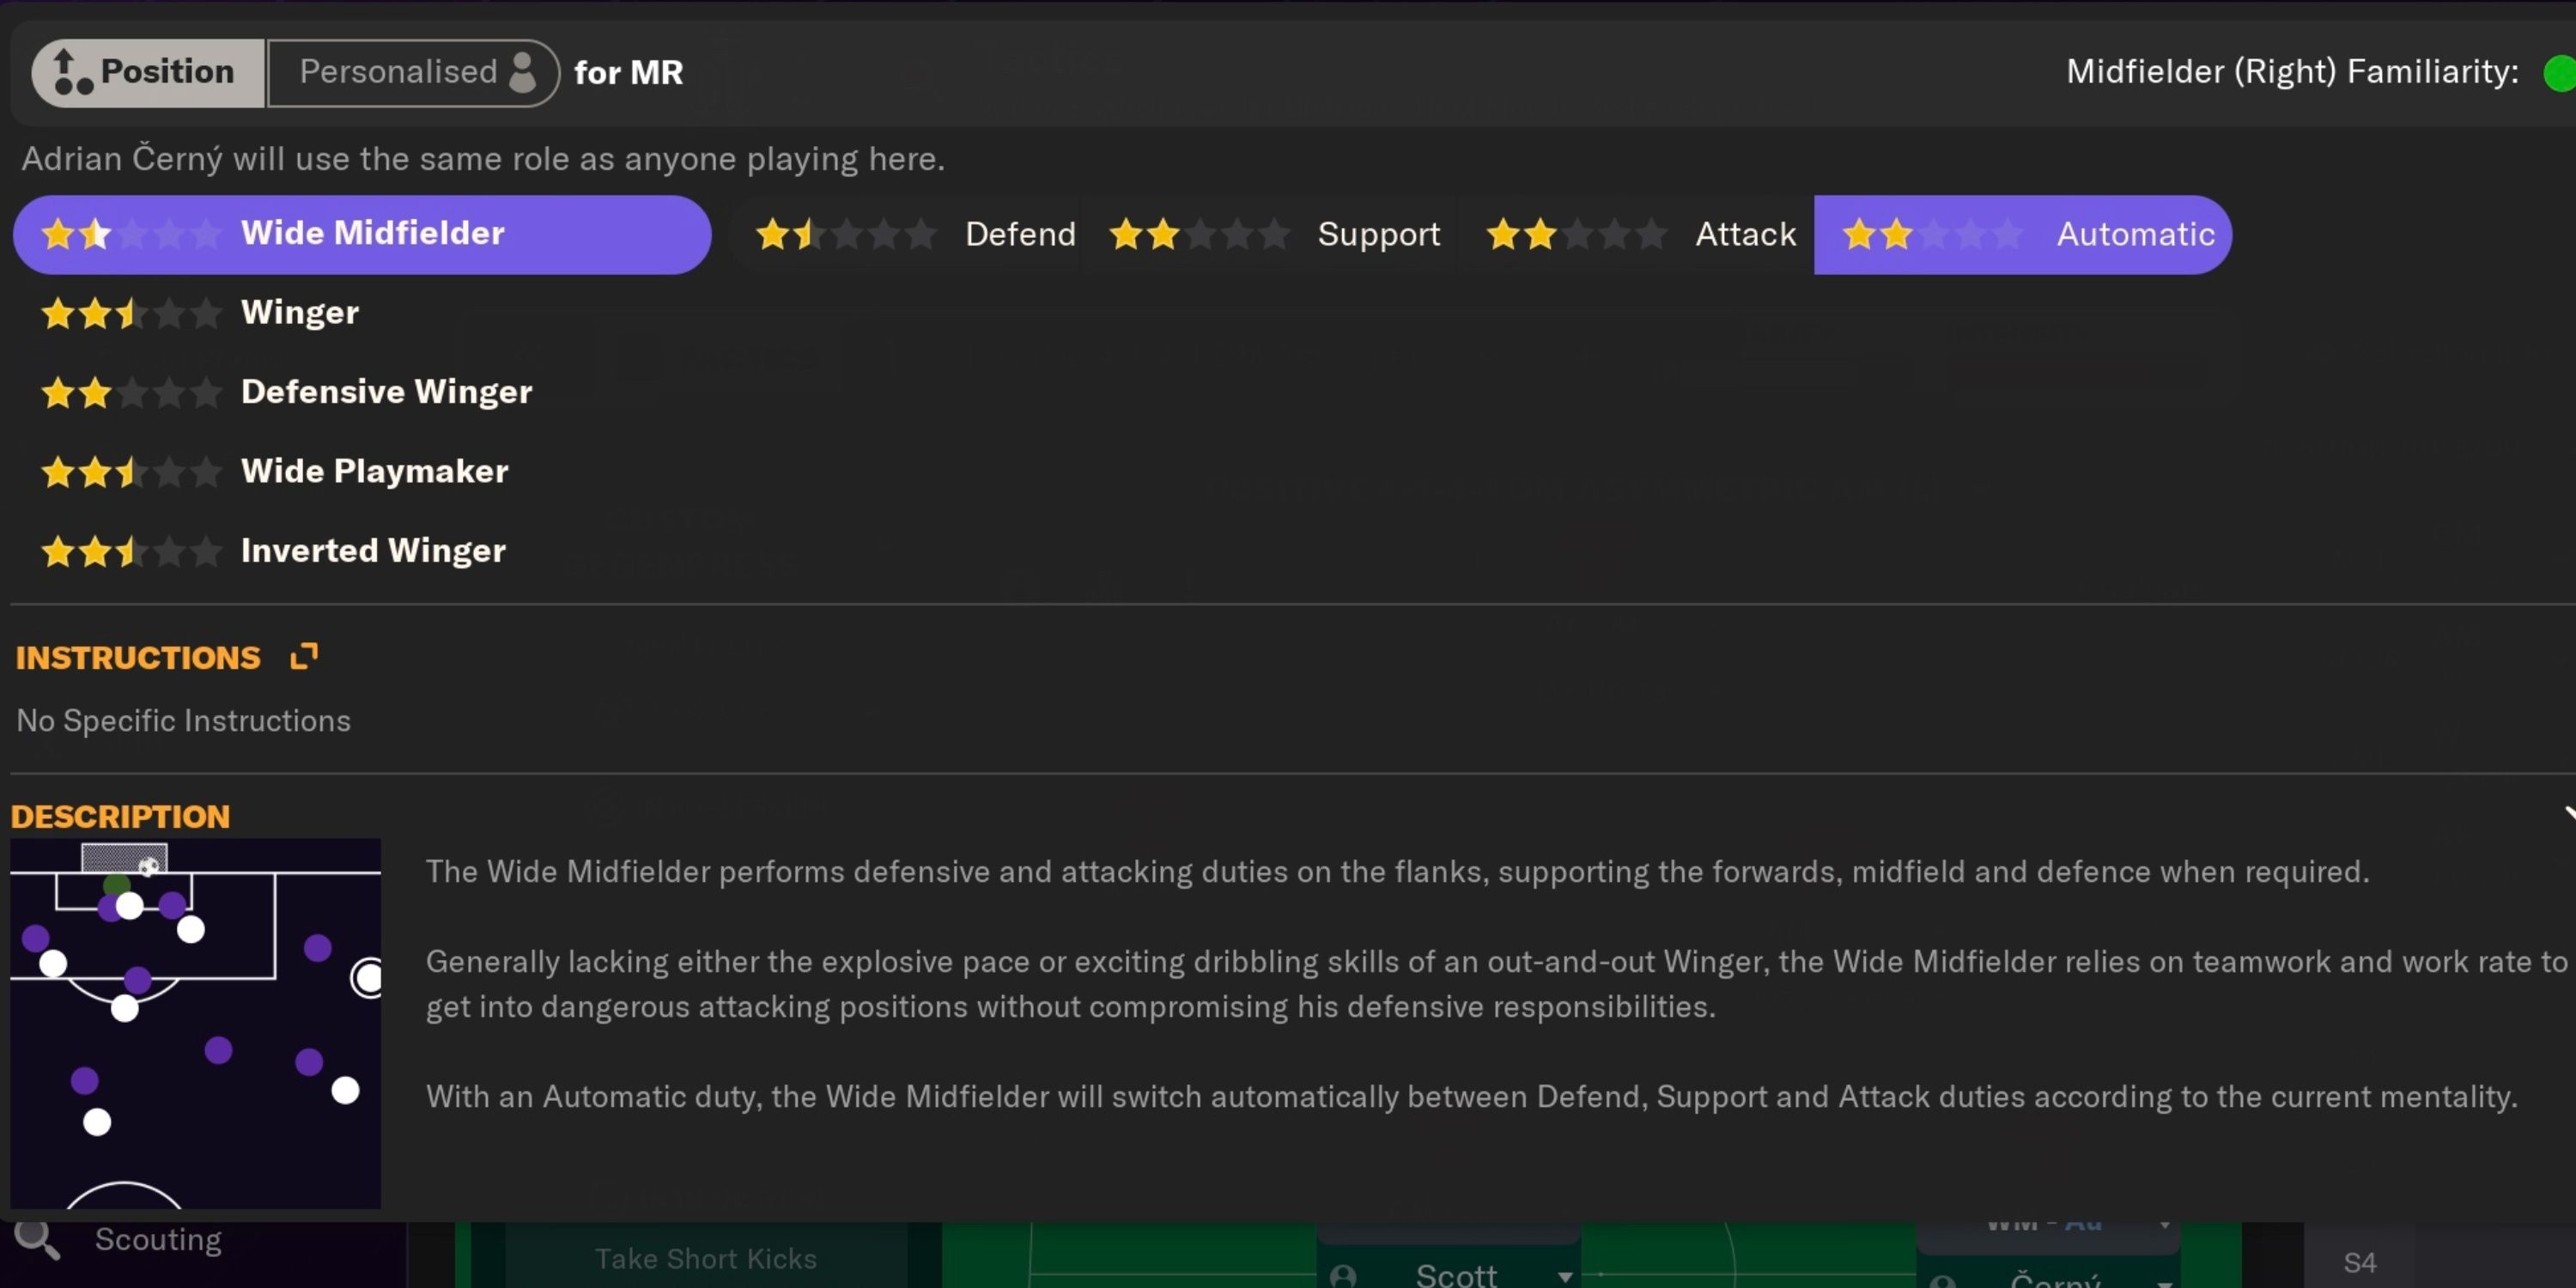2576x1288 pixels.
Task: Click the S4 button
Action: tap(2362, 1261)
